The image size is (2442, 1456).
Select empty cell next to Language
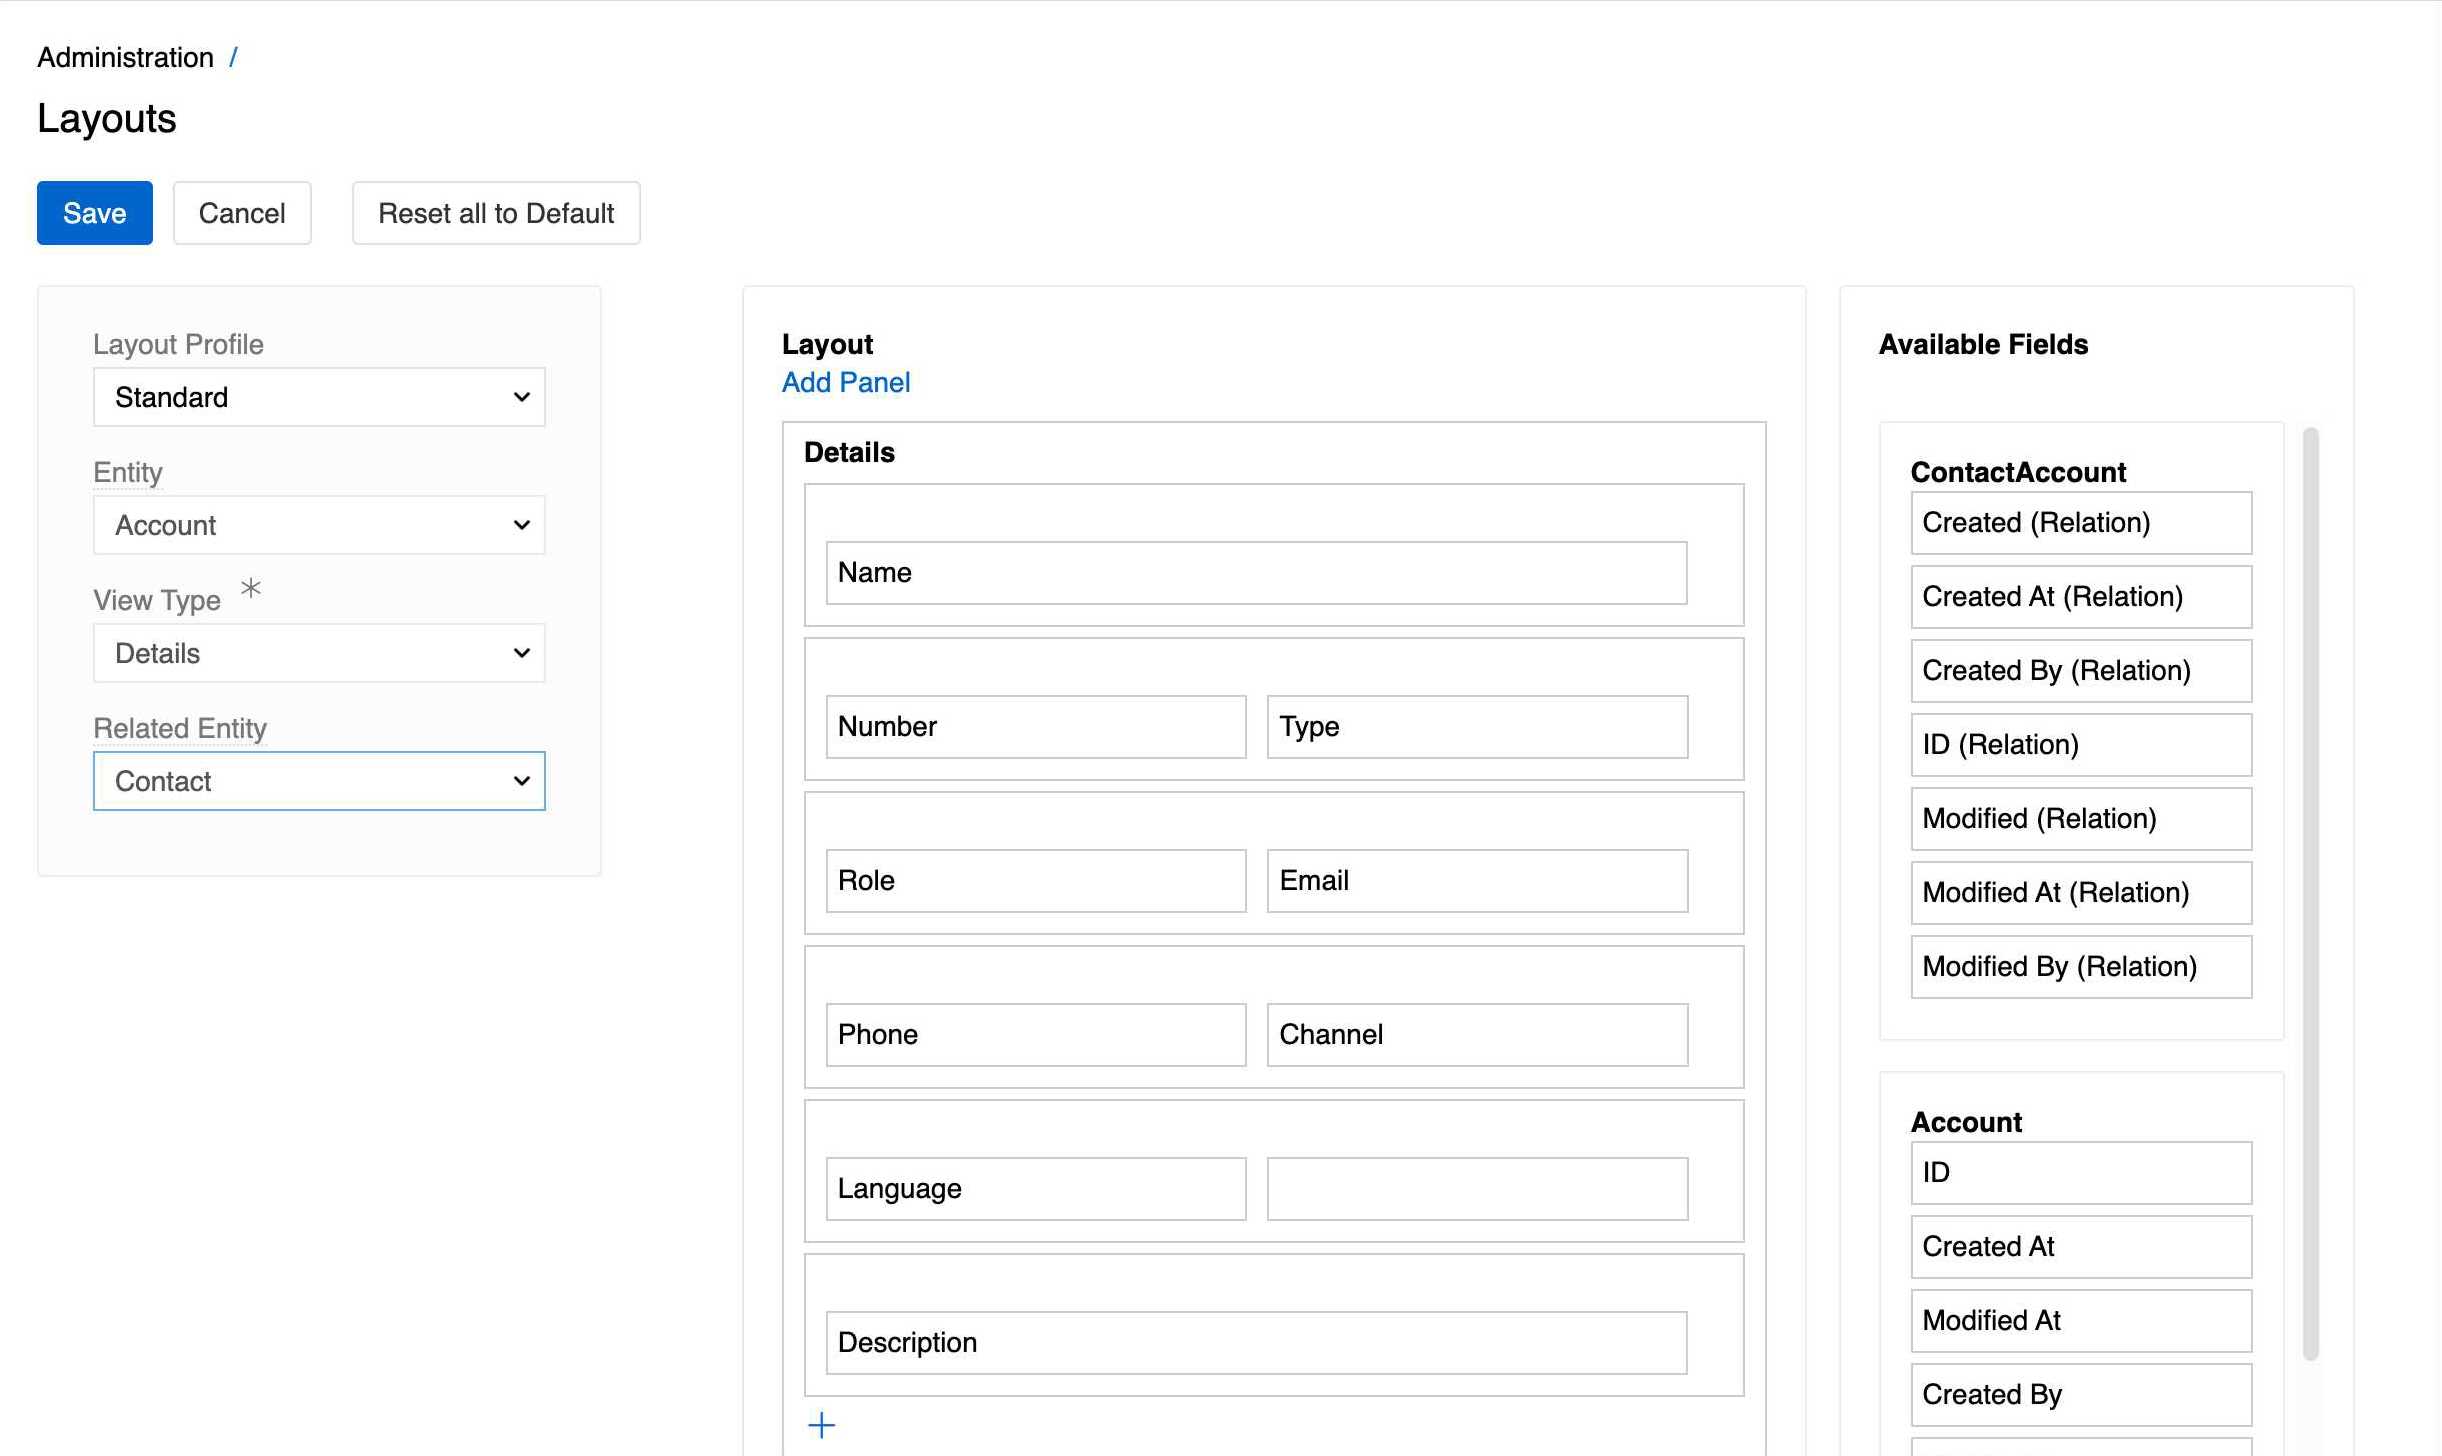point(1477,1189)
